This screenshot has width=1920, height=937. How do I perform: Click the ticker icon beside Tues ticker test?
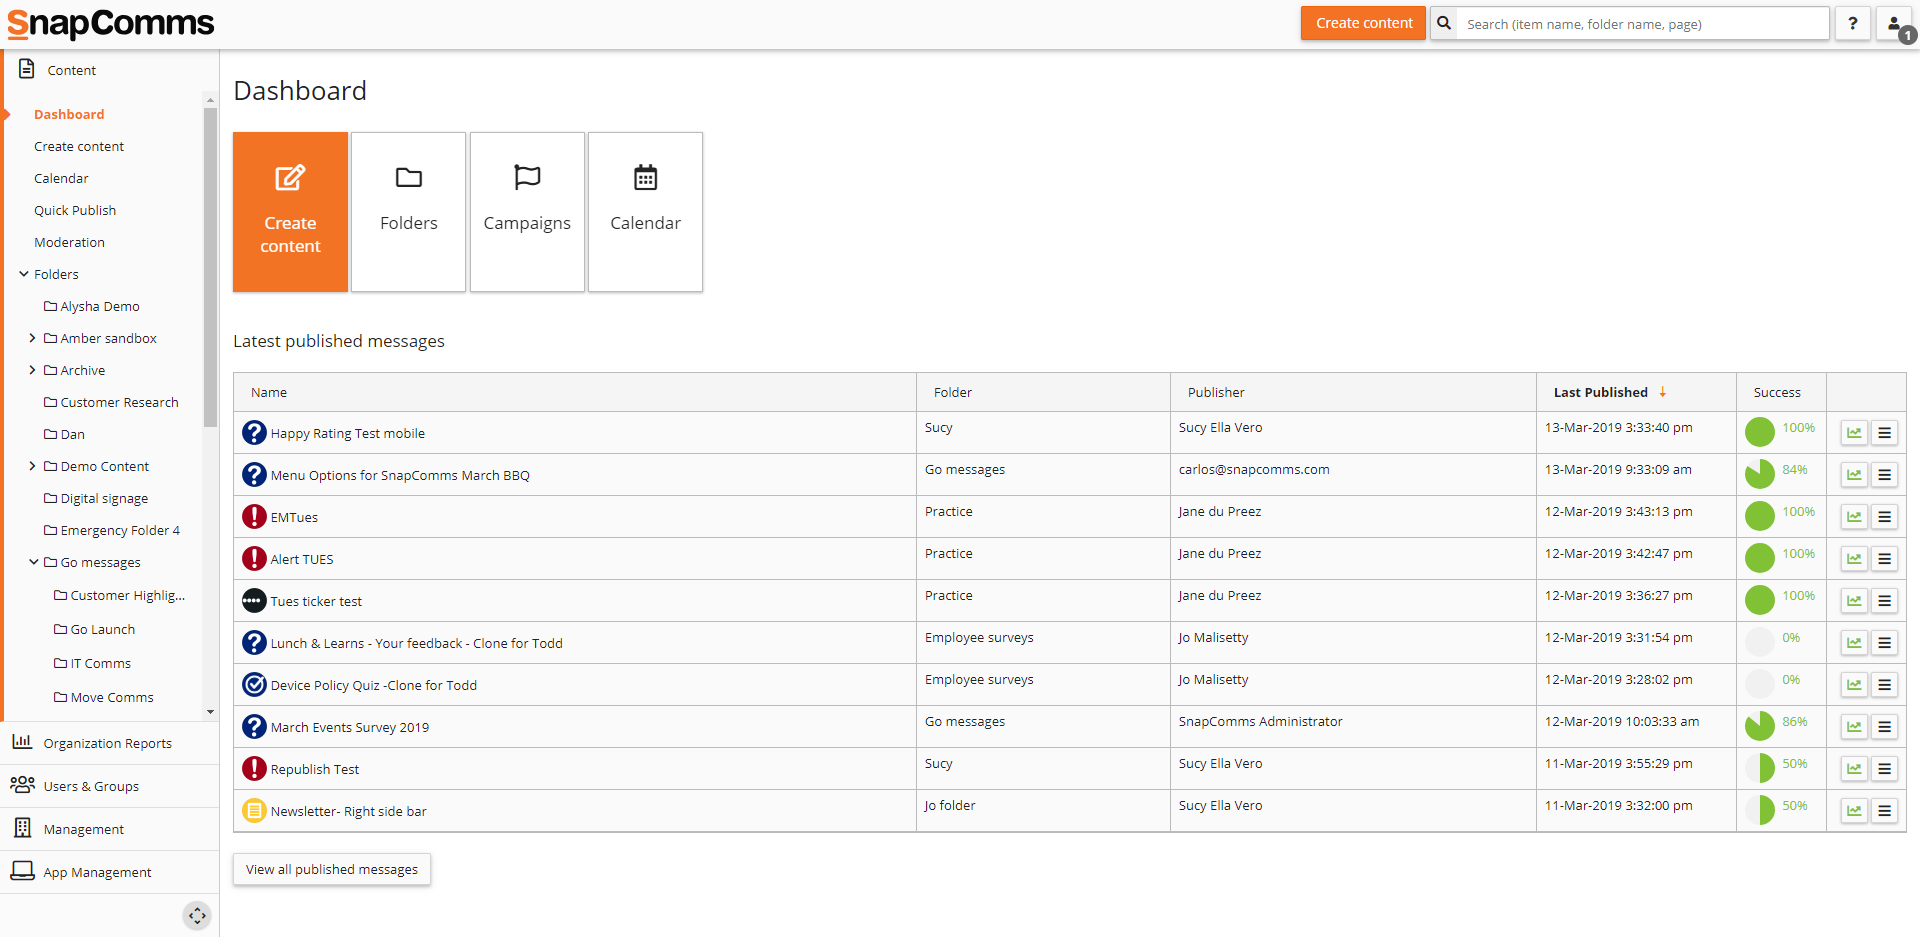point(254,601)
